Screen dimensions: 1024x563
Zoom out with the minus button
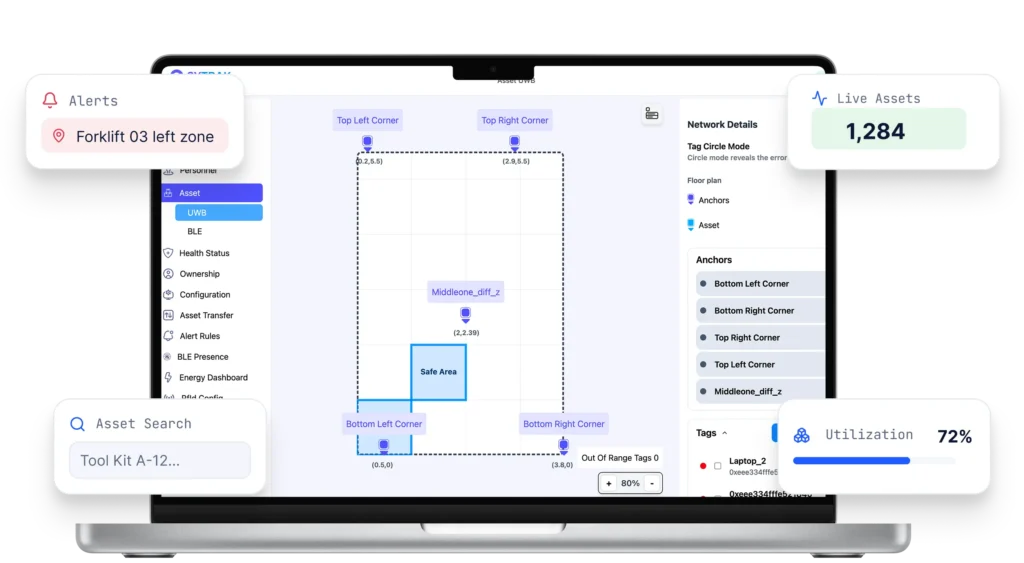(x=652, y=483)
